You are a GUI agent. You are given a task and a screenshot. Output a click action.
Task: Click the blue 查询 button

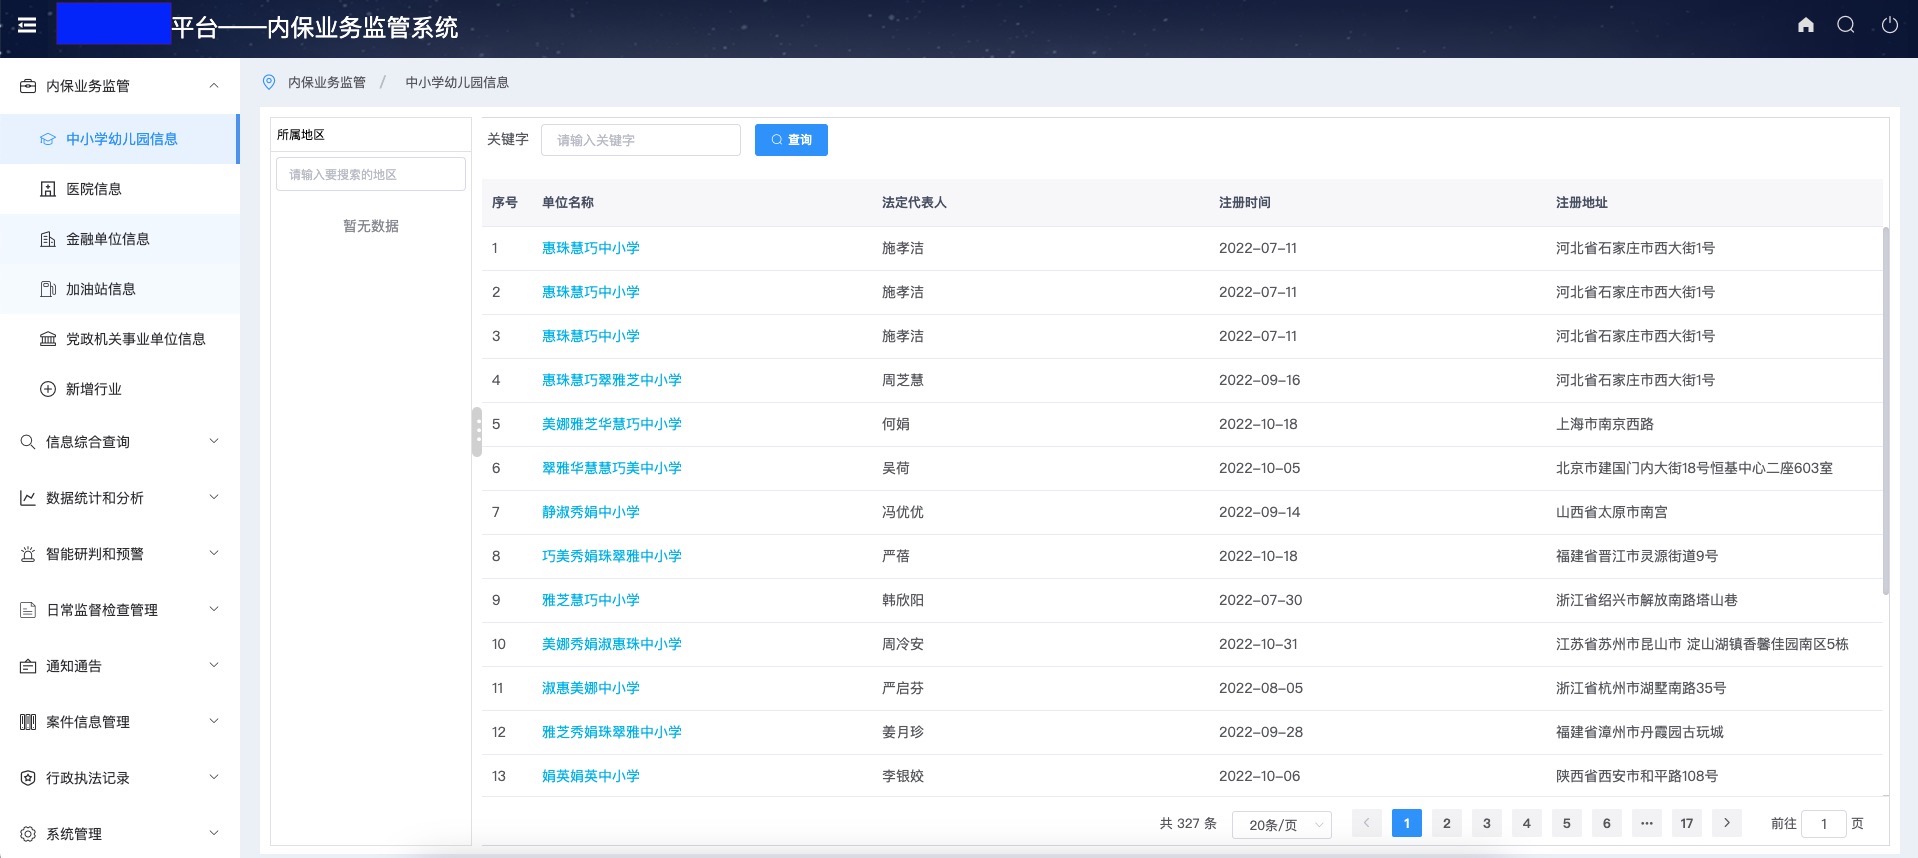pos(791,140)
